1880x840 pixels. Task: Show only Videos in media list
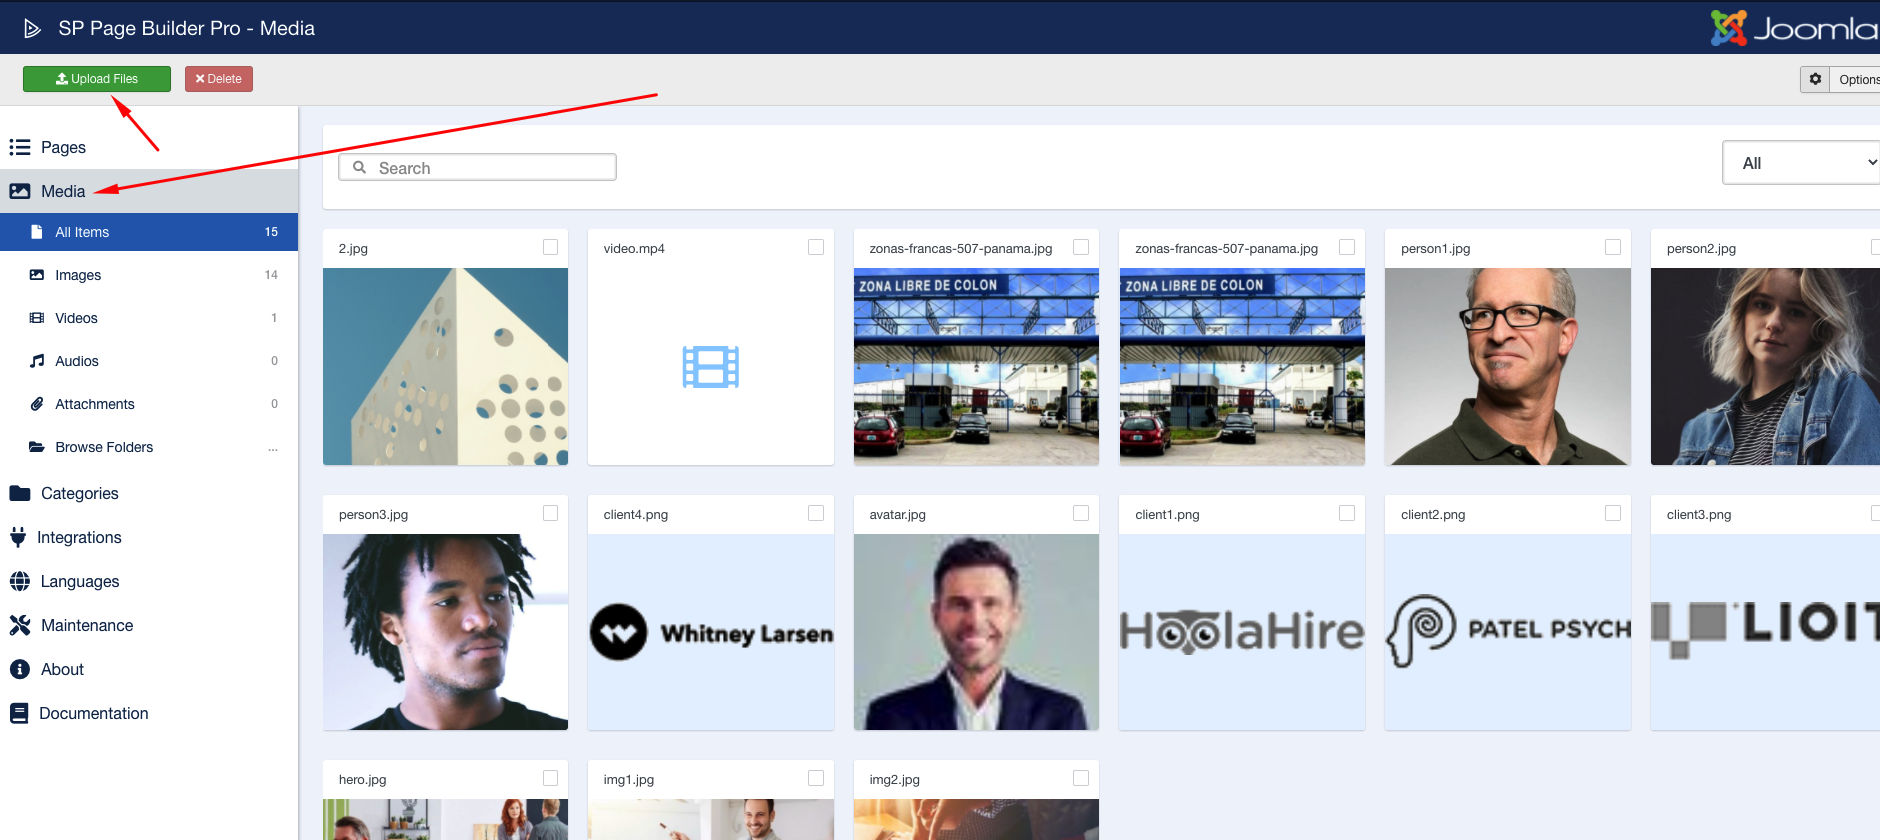click(x=149, y=318)
